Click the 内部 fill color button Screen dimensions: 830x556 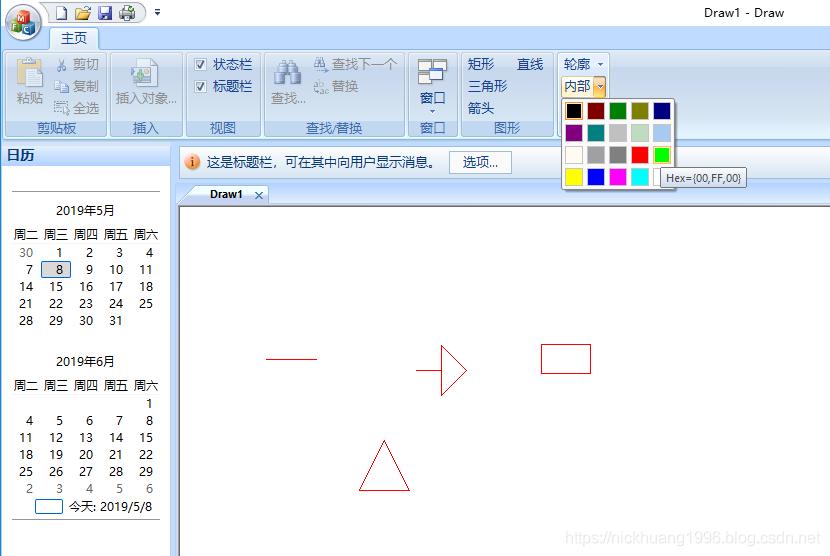(x=577, y=86)
